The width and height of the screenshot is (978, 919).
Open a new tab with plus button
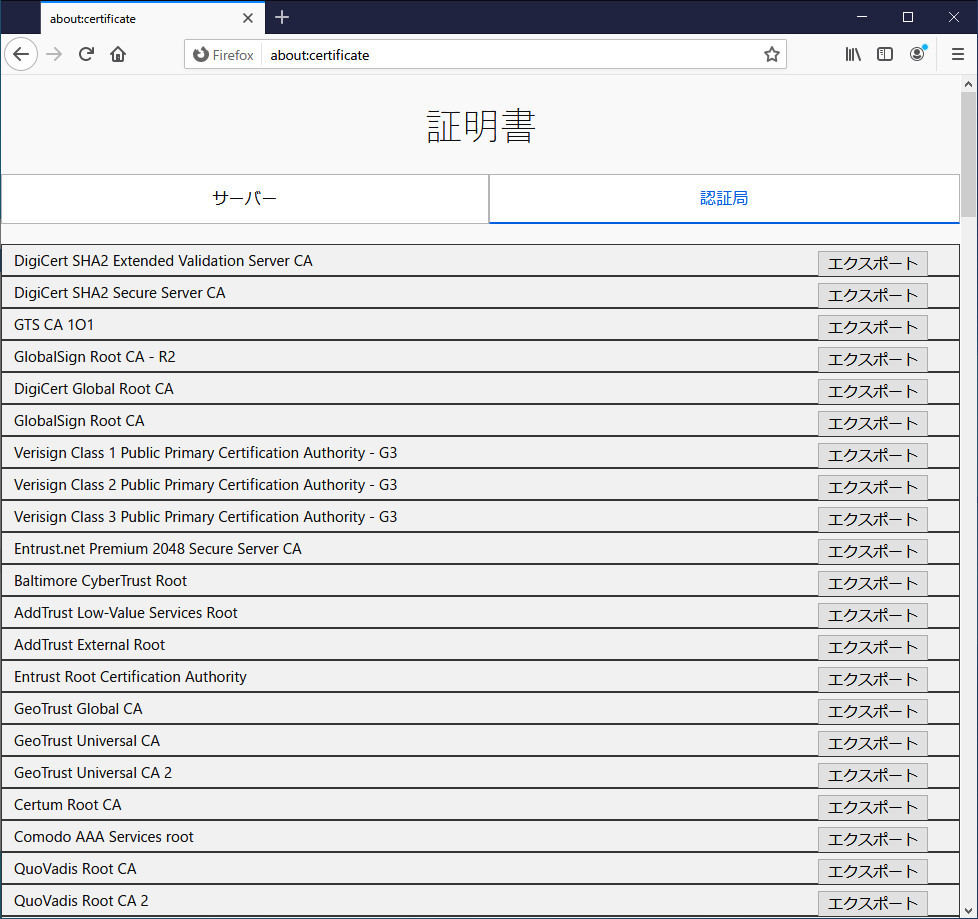click(282, 17)
